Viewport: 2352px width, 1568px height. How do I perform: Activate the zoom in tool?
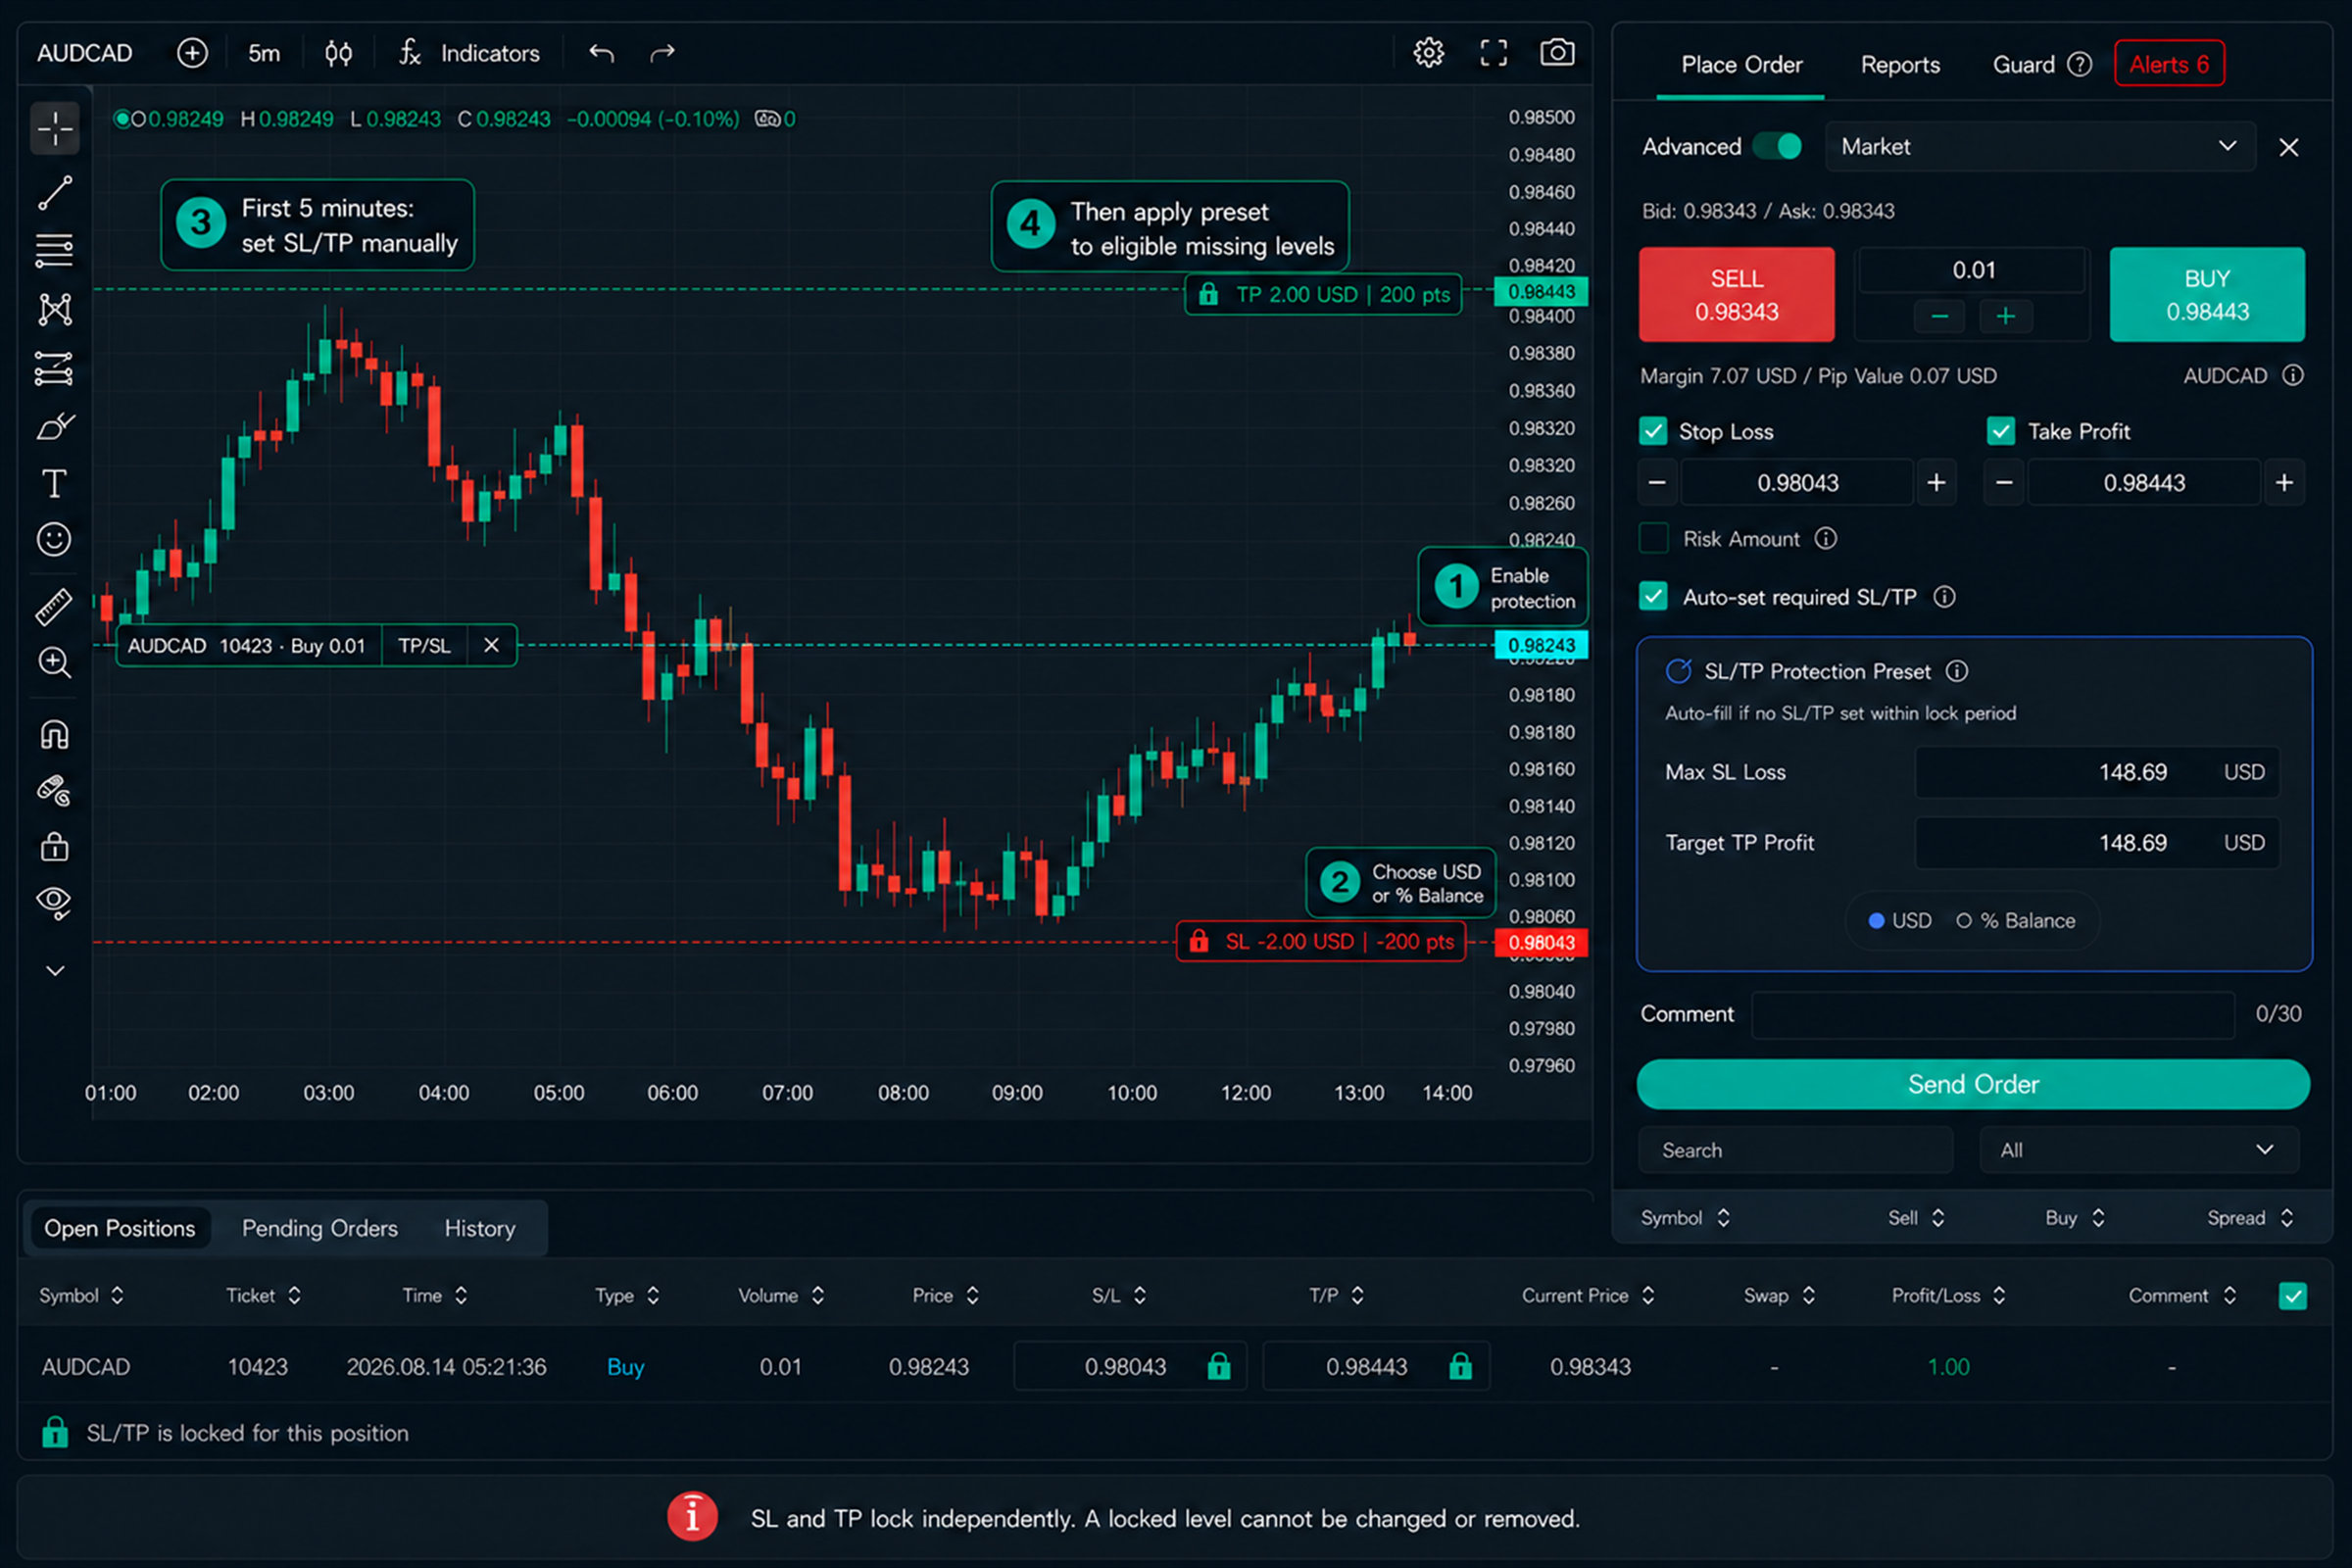(x=54, y=662)
